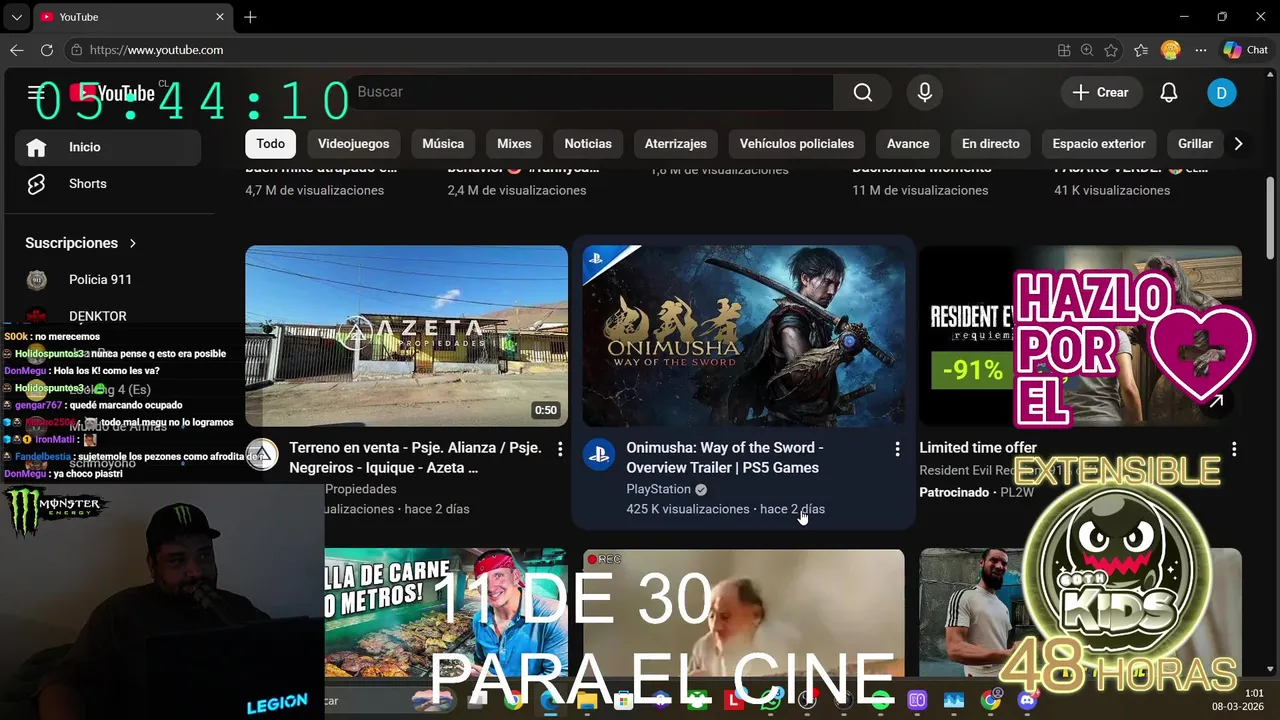Open the Onimusha Way of the Sword title
Viewport: 1280px width, 720px height.
[725, 458]
